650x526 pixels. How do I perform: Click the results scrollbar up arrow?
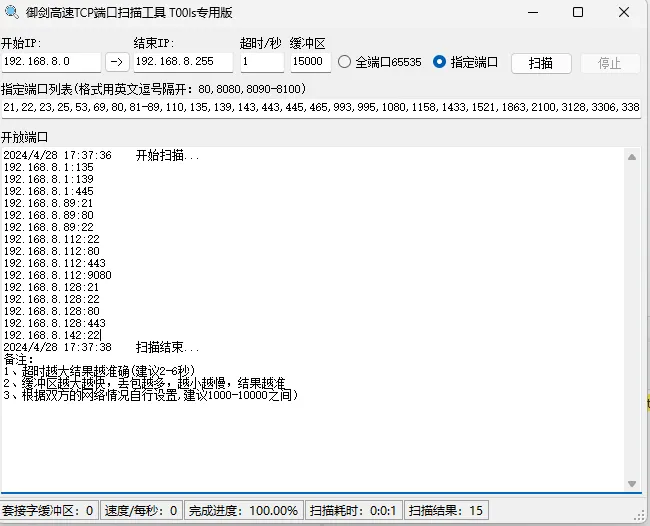pos(631,157)
